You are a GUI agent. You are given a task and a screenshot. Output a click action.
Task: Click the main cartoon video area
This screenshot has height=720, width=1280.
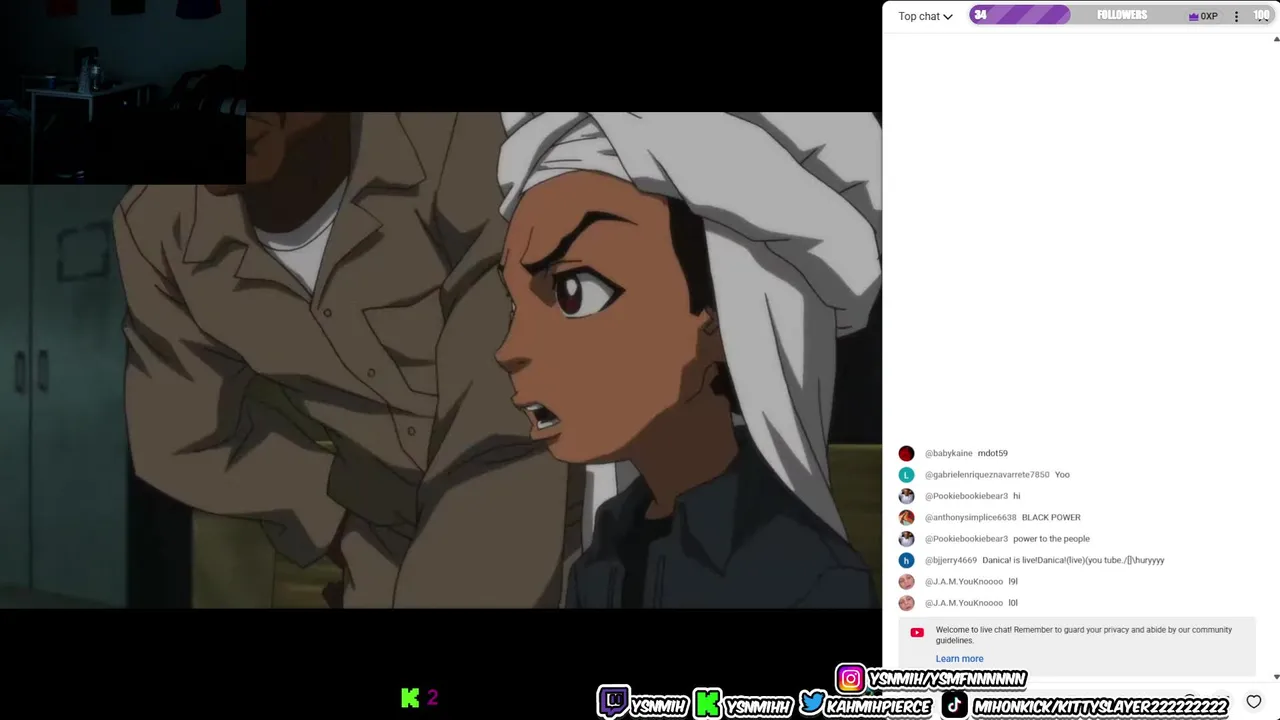point(440,360)
